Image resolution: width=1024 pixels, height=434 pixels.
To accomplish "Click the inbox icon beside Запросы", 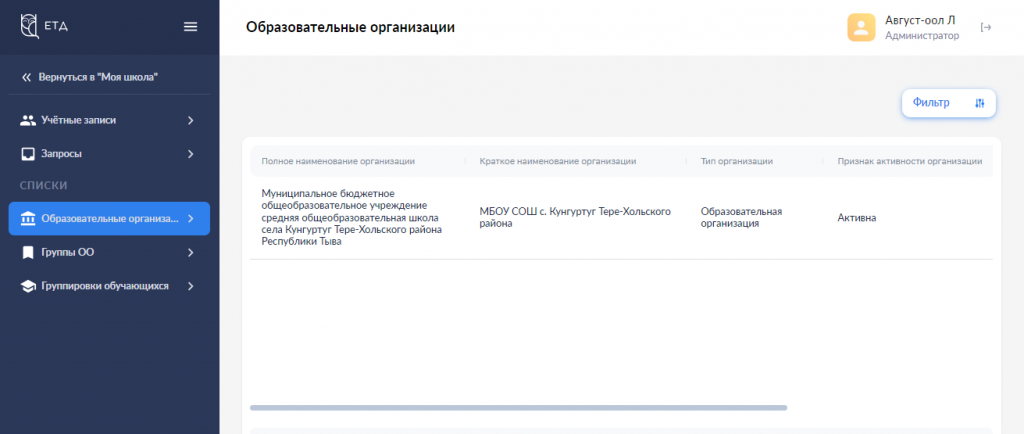I will tap(28, 154).
